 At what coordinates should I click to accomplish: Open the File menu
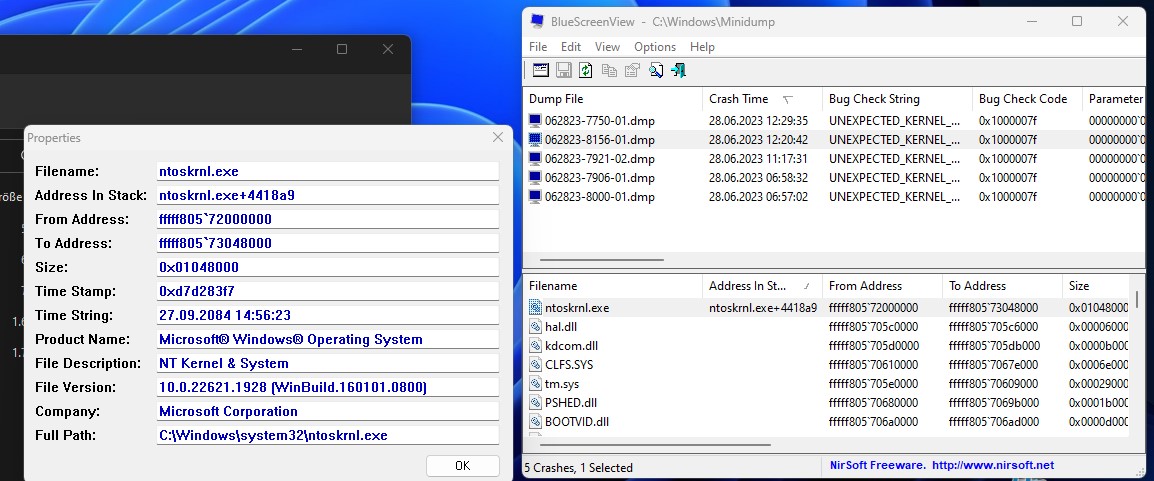(538, 46)
